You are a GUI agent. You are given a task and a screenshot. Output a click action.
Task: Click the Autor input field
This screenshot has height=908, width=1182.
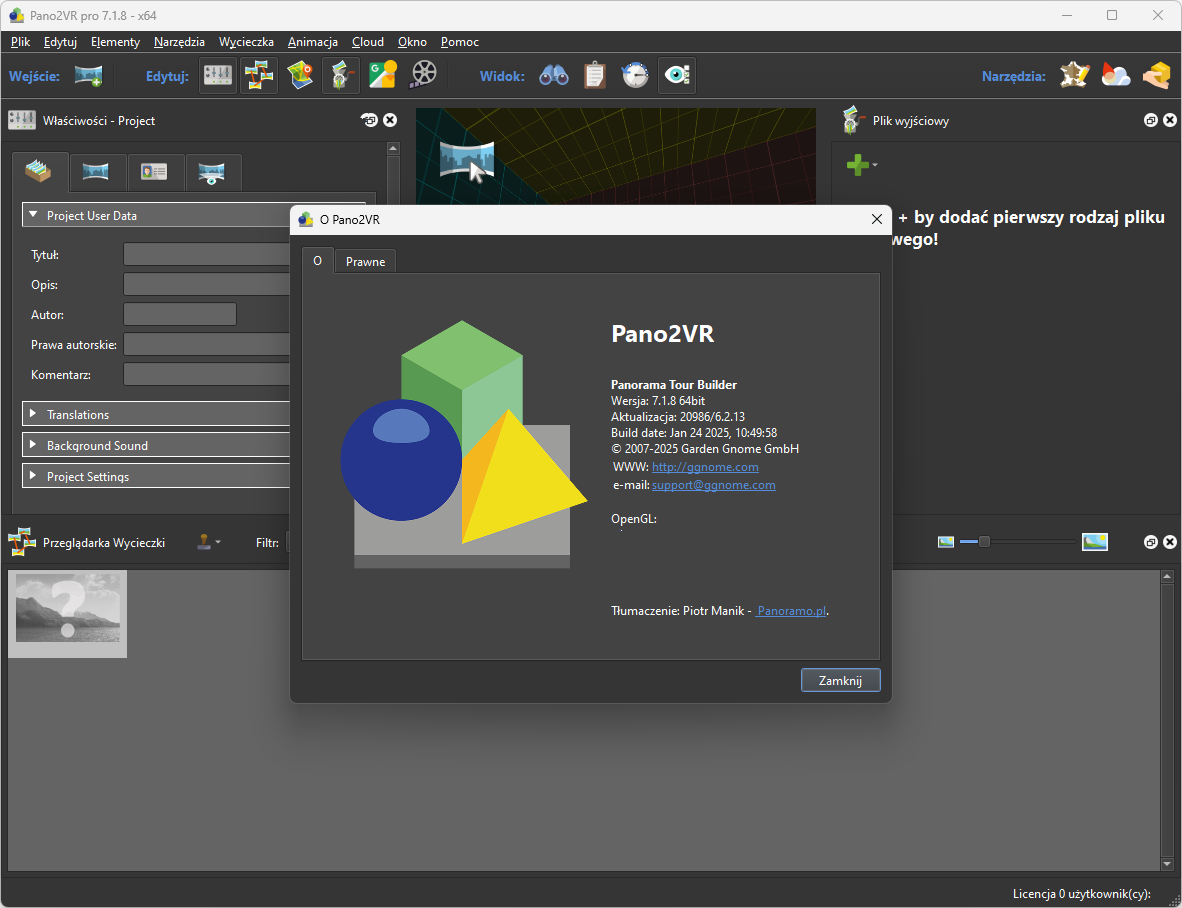coord(180,314)
